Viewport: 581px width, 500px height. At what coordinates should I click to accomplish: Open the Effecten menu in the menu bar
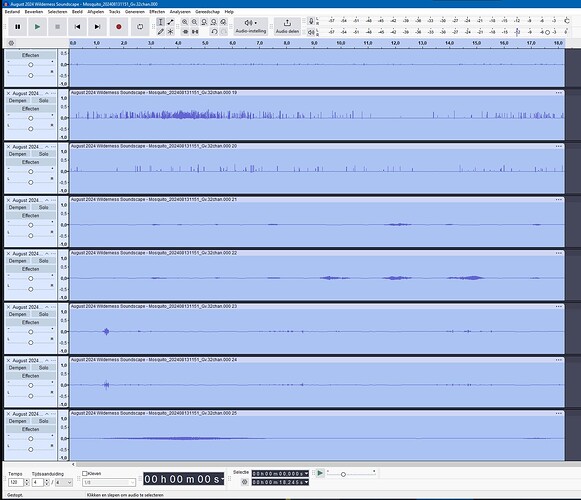point(157,12)
